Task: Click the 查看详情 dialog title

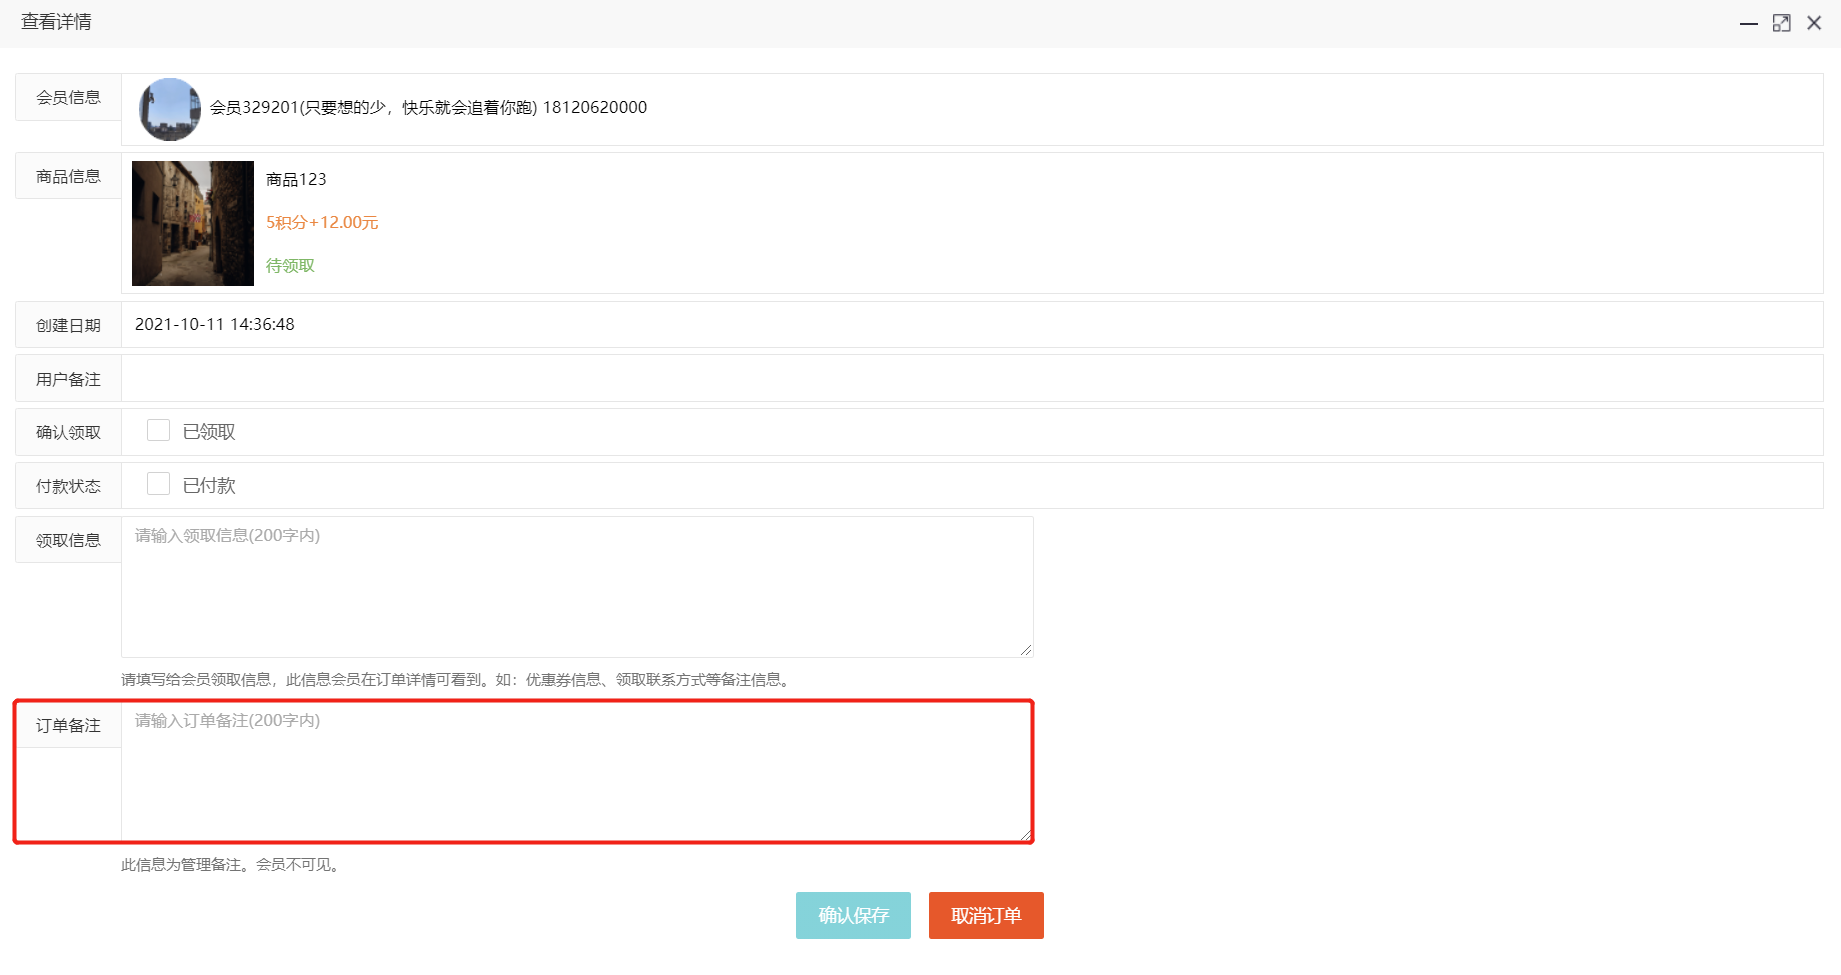Action: pos(56,22)
